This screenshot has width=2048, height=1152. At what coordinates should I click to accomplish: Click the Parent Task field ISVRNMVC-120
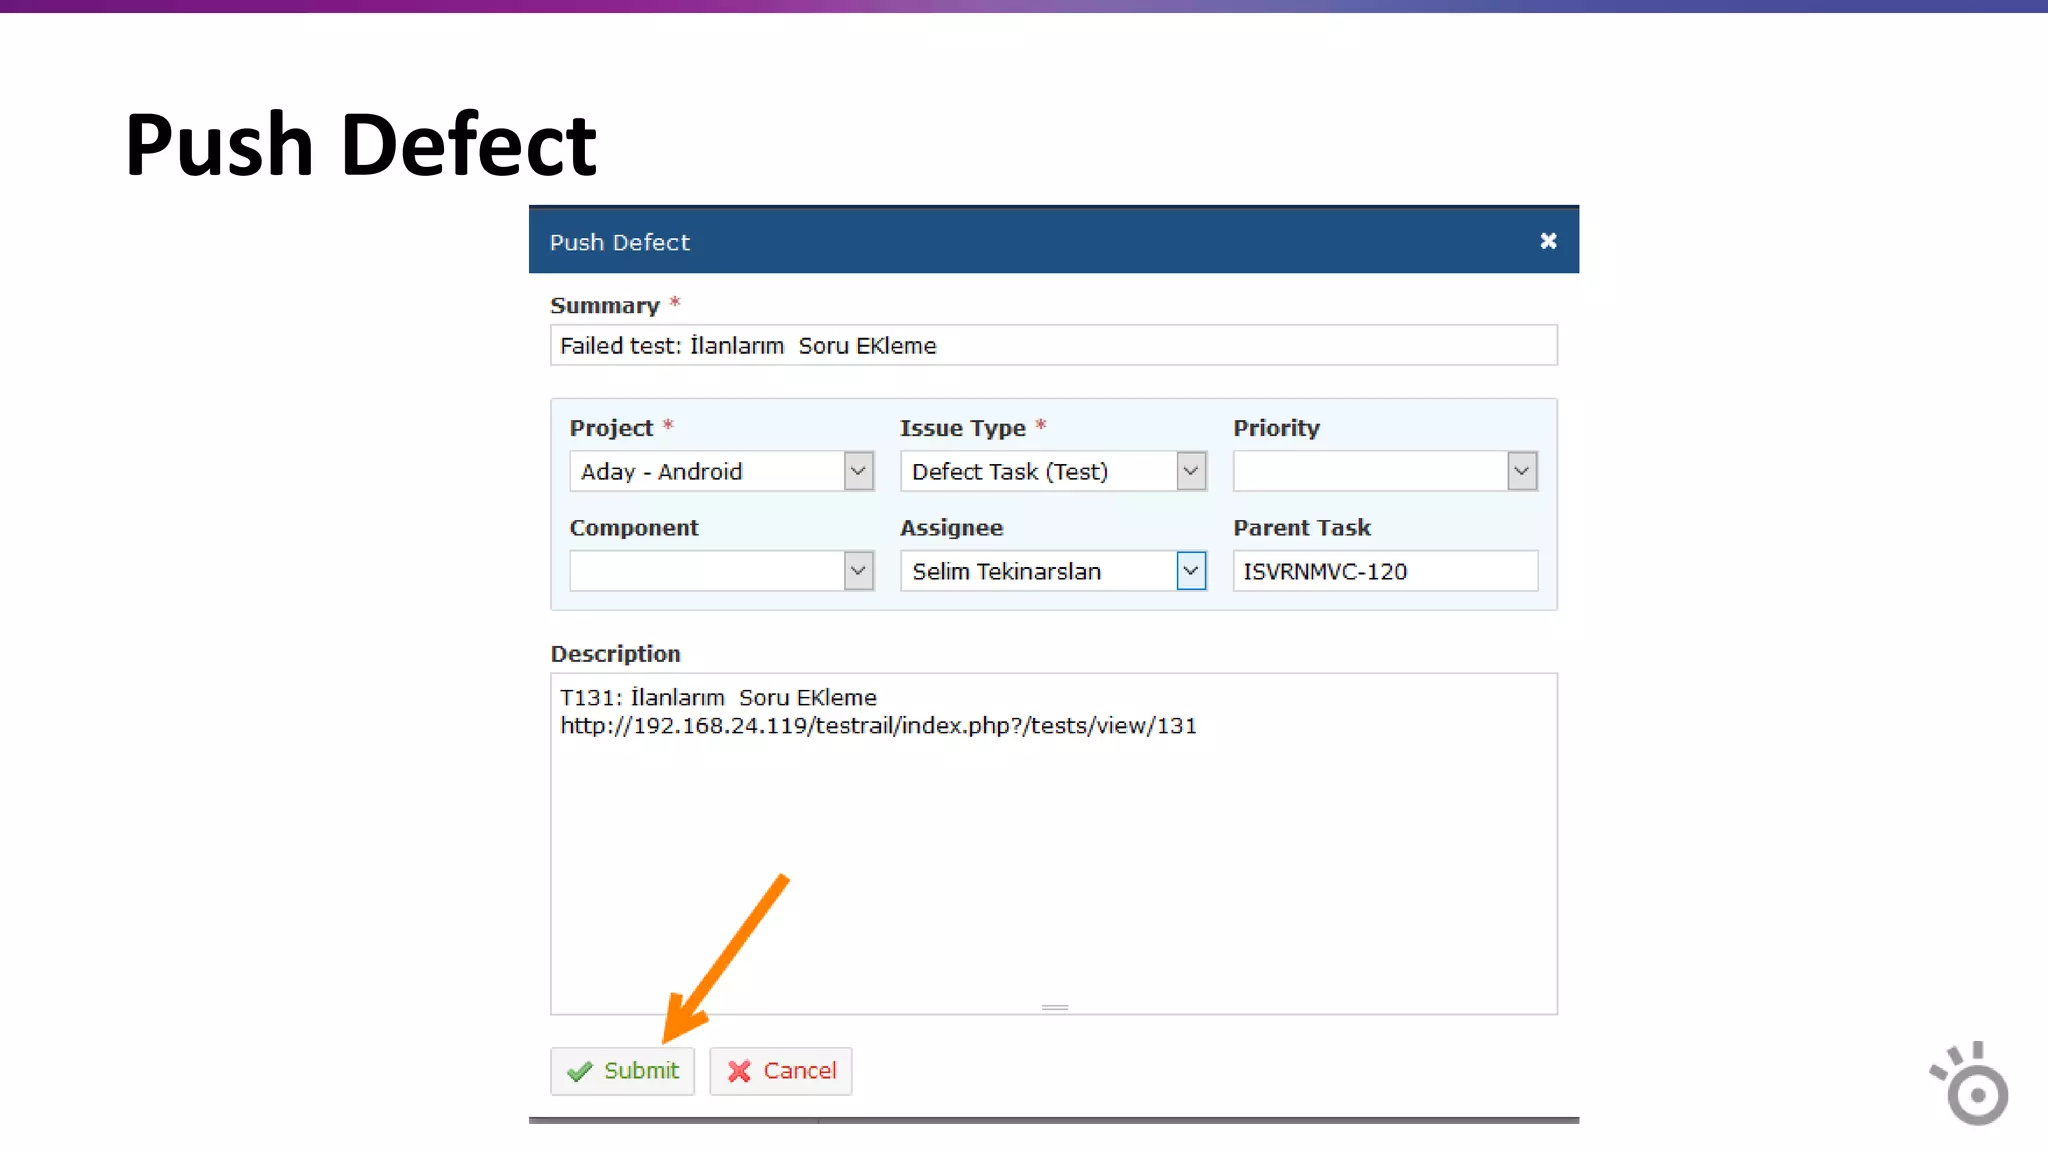(1385, 571)
